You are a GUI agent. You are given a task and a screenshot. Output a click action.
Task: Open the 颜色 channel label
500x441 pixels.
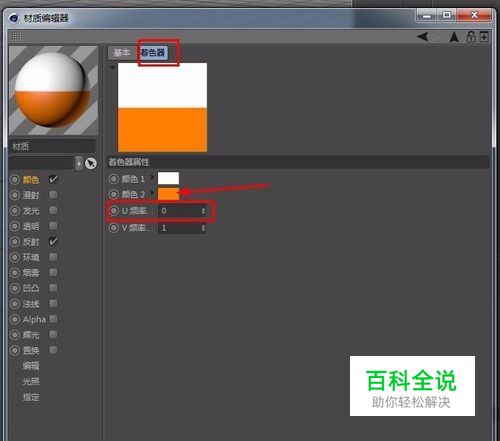coord(31,180)
